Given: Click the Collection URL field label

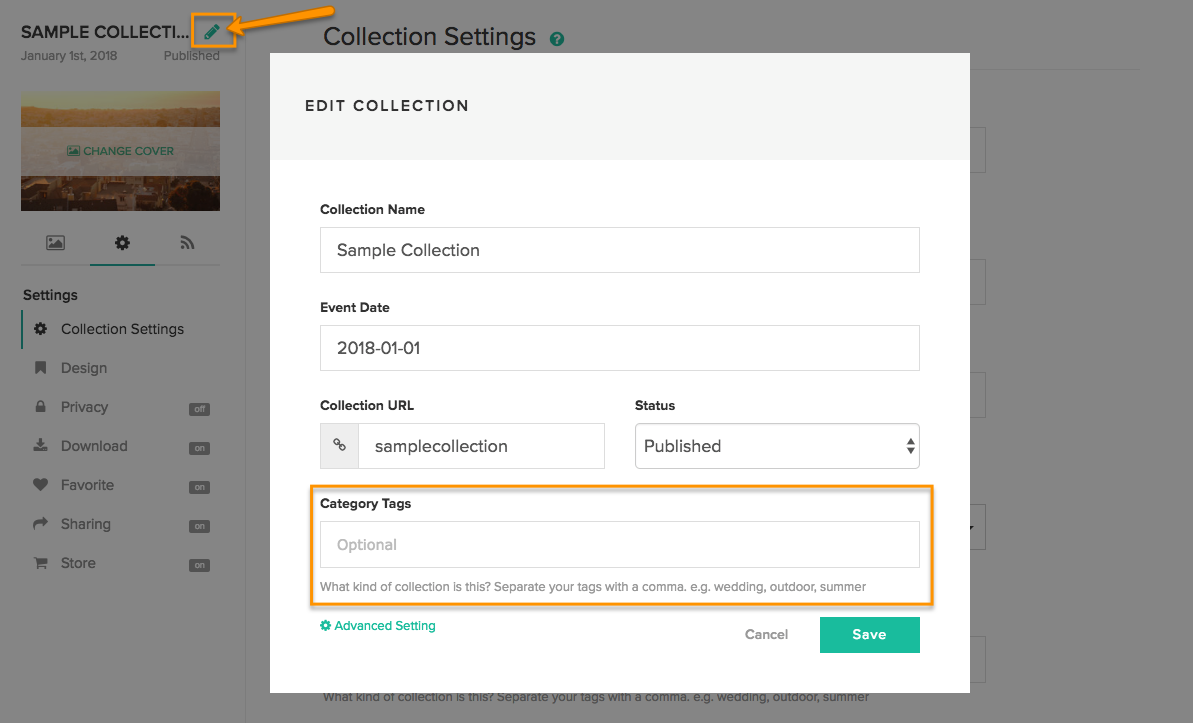Looking at the screenshot, I should coord(367,405).
